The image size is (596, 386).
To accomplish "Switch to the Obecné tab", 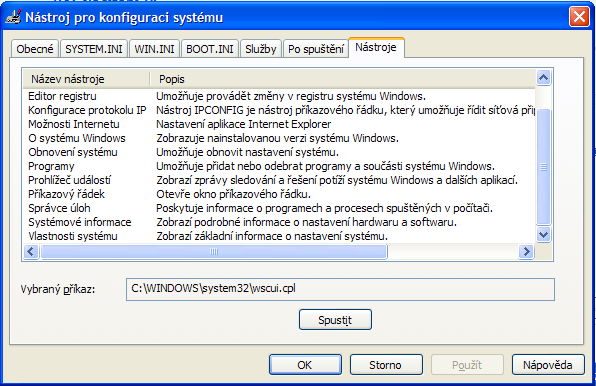I will [35, 49].
